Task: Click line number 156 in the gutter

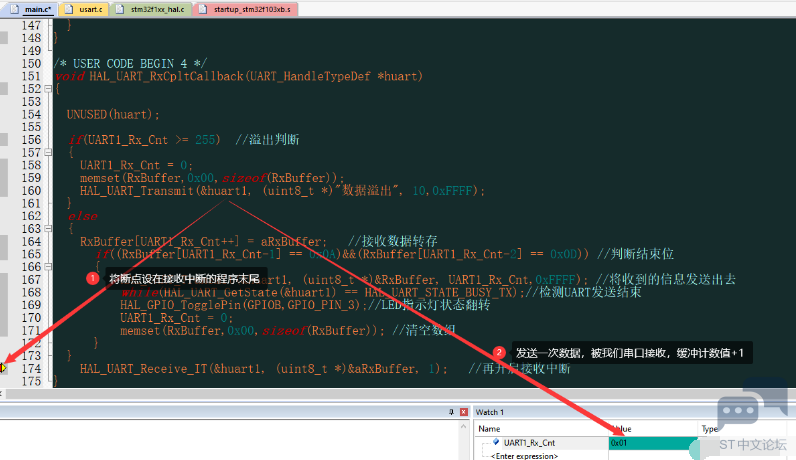Action: tap(31, 140)
